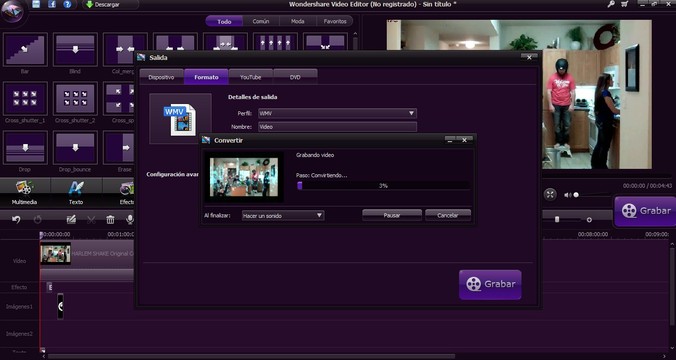Open the help question mark icon

(x=67, y=4)
